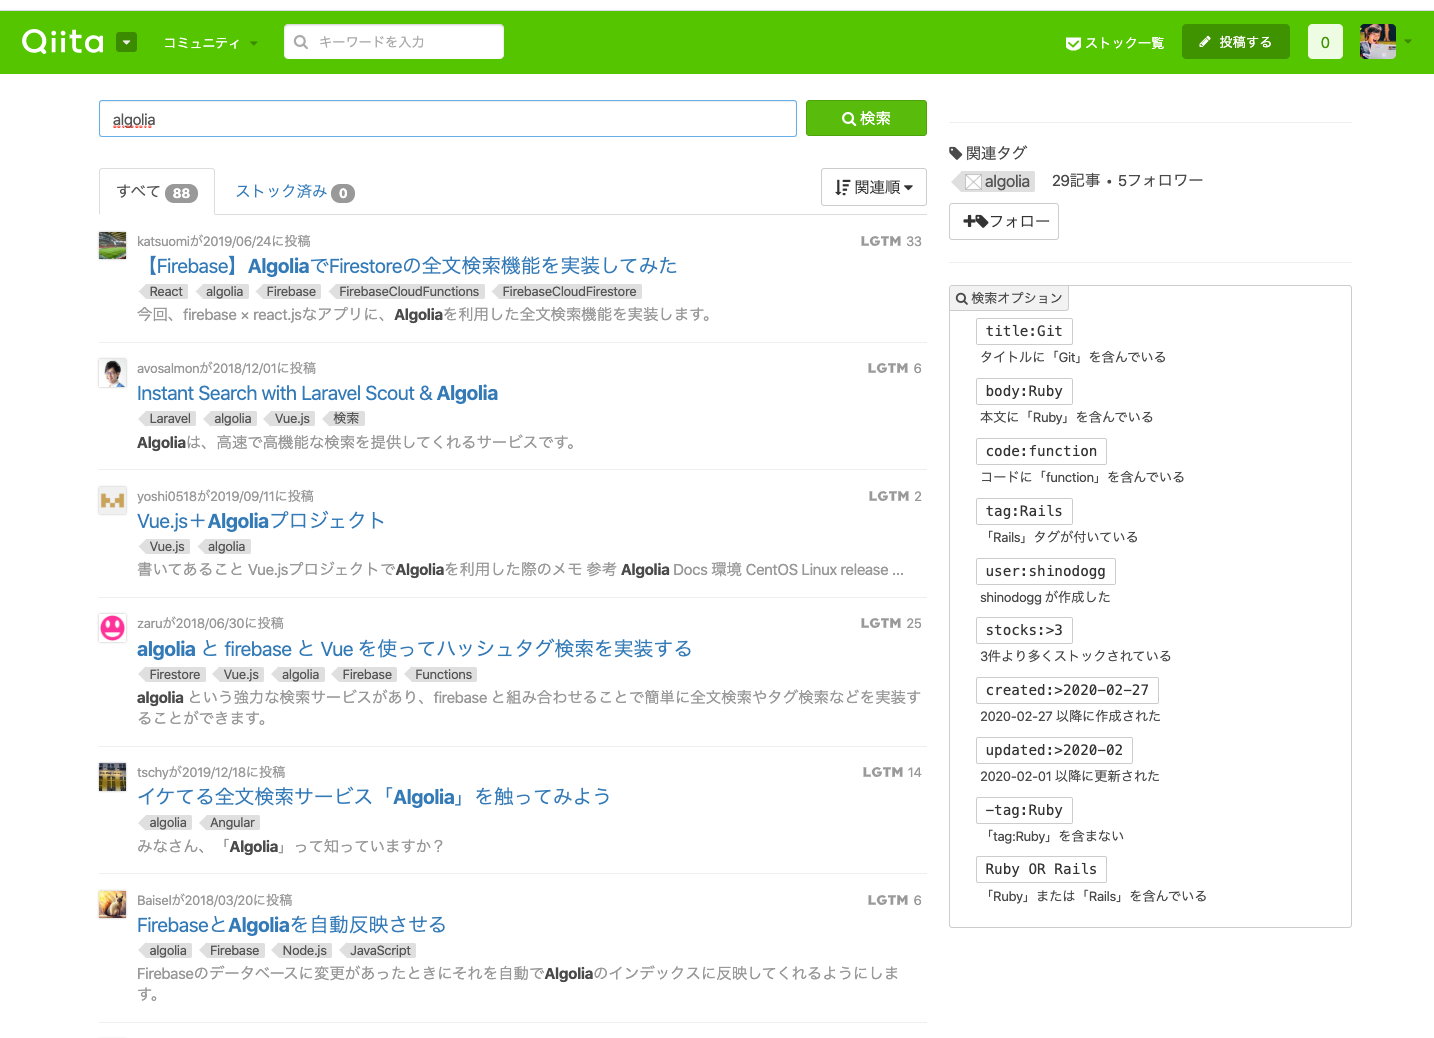Click the 投稿する button
The height and width of the screenshot is (1038, 1434).
(x=1236, y=42)
